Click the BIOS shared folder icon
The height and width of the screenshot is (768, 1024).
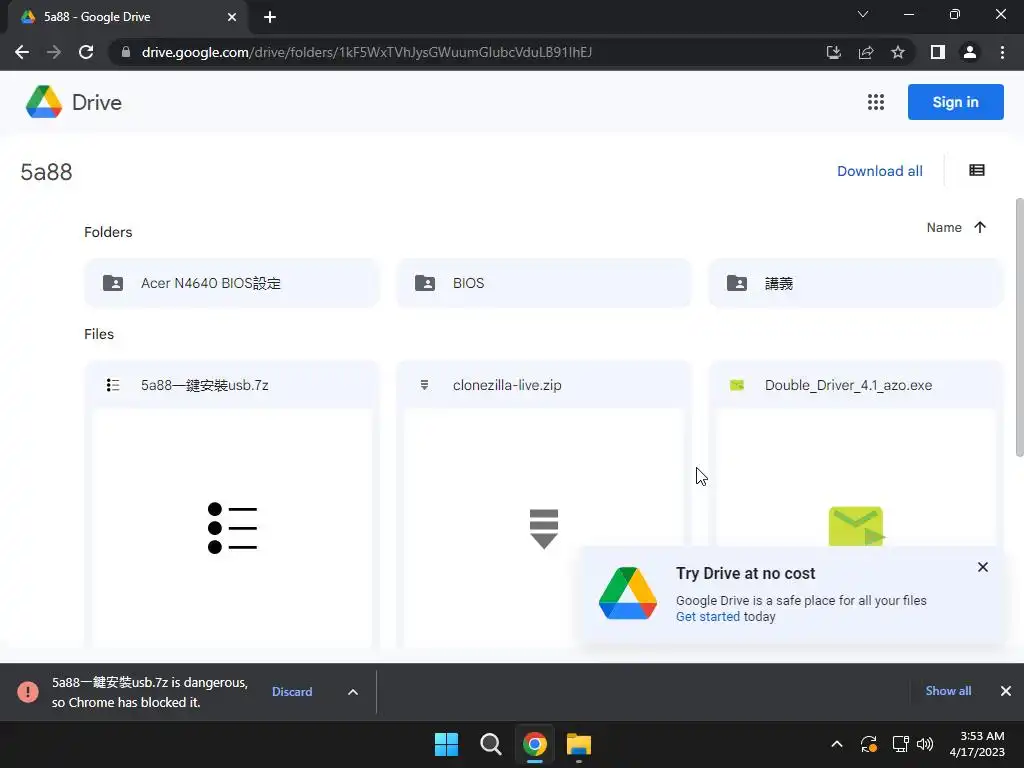425,283
